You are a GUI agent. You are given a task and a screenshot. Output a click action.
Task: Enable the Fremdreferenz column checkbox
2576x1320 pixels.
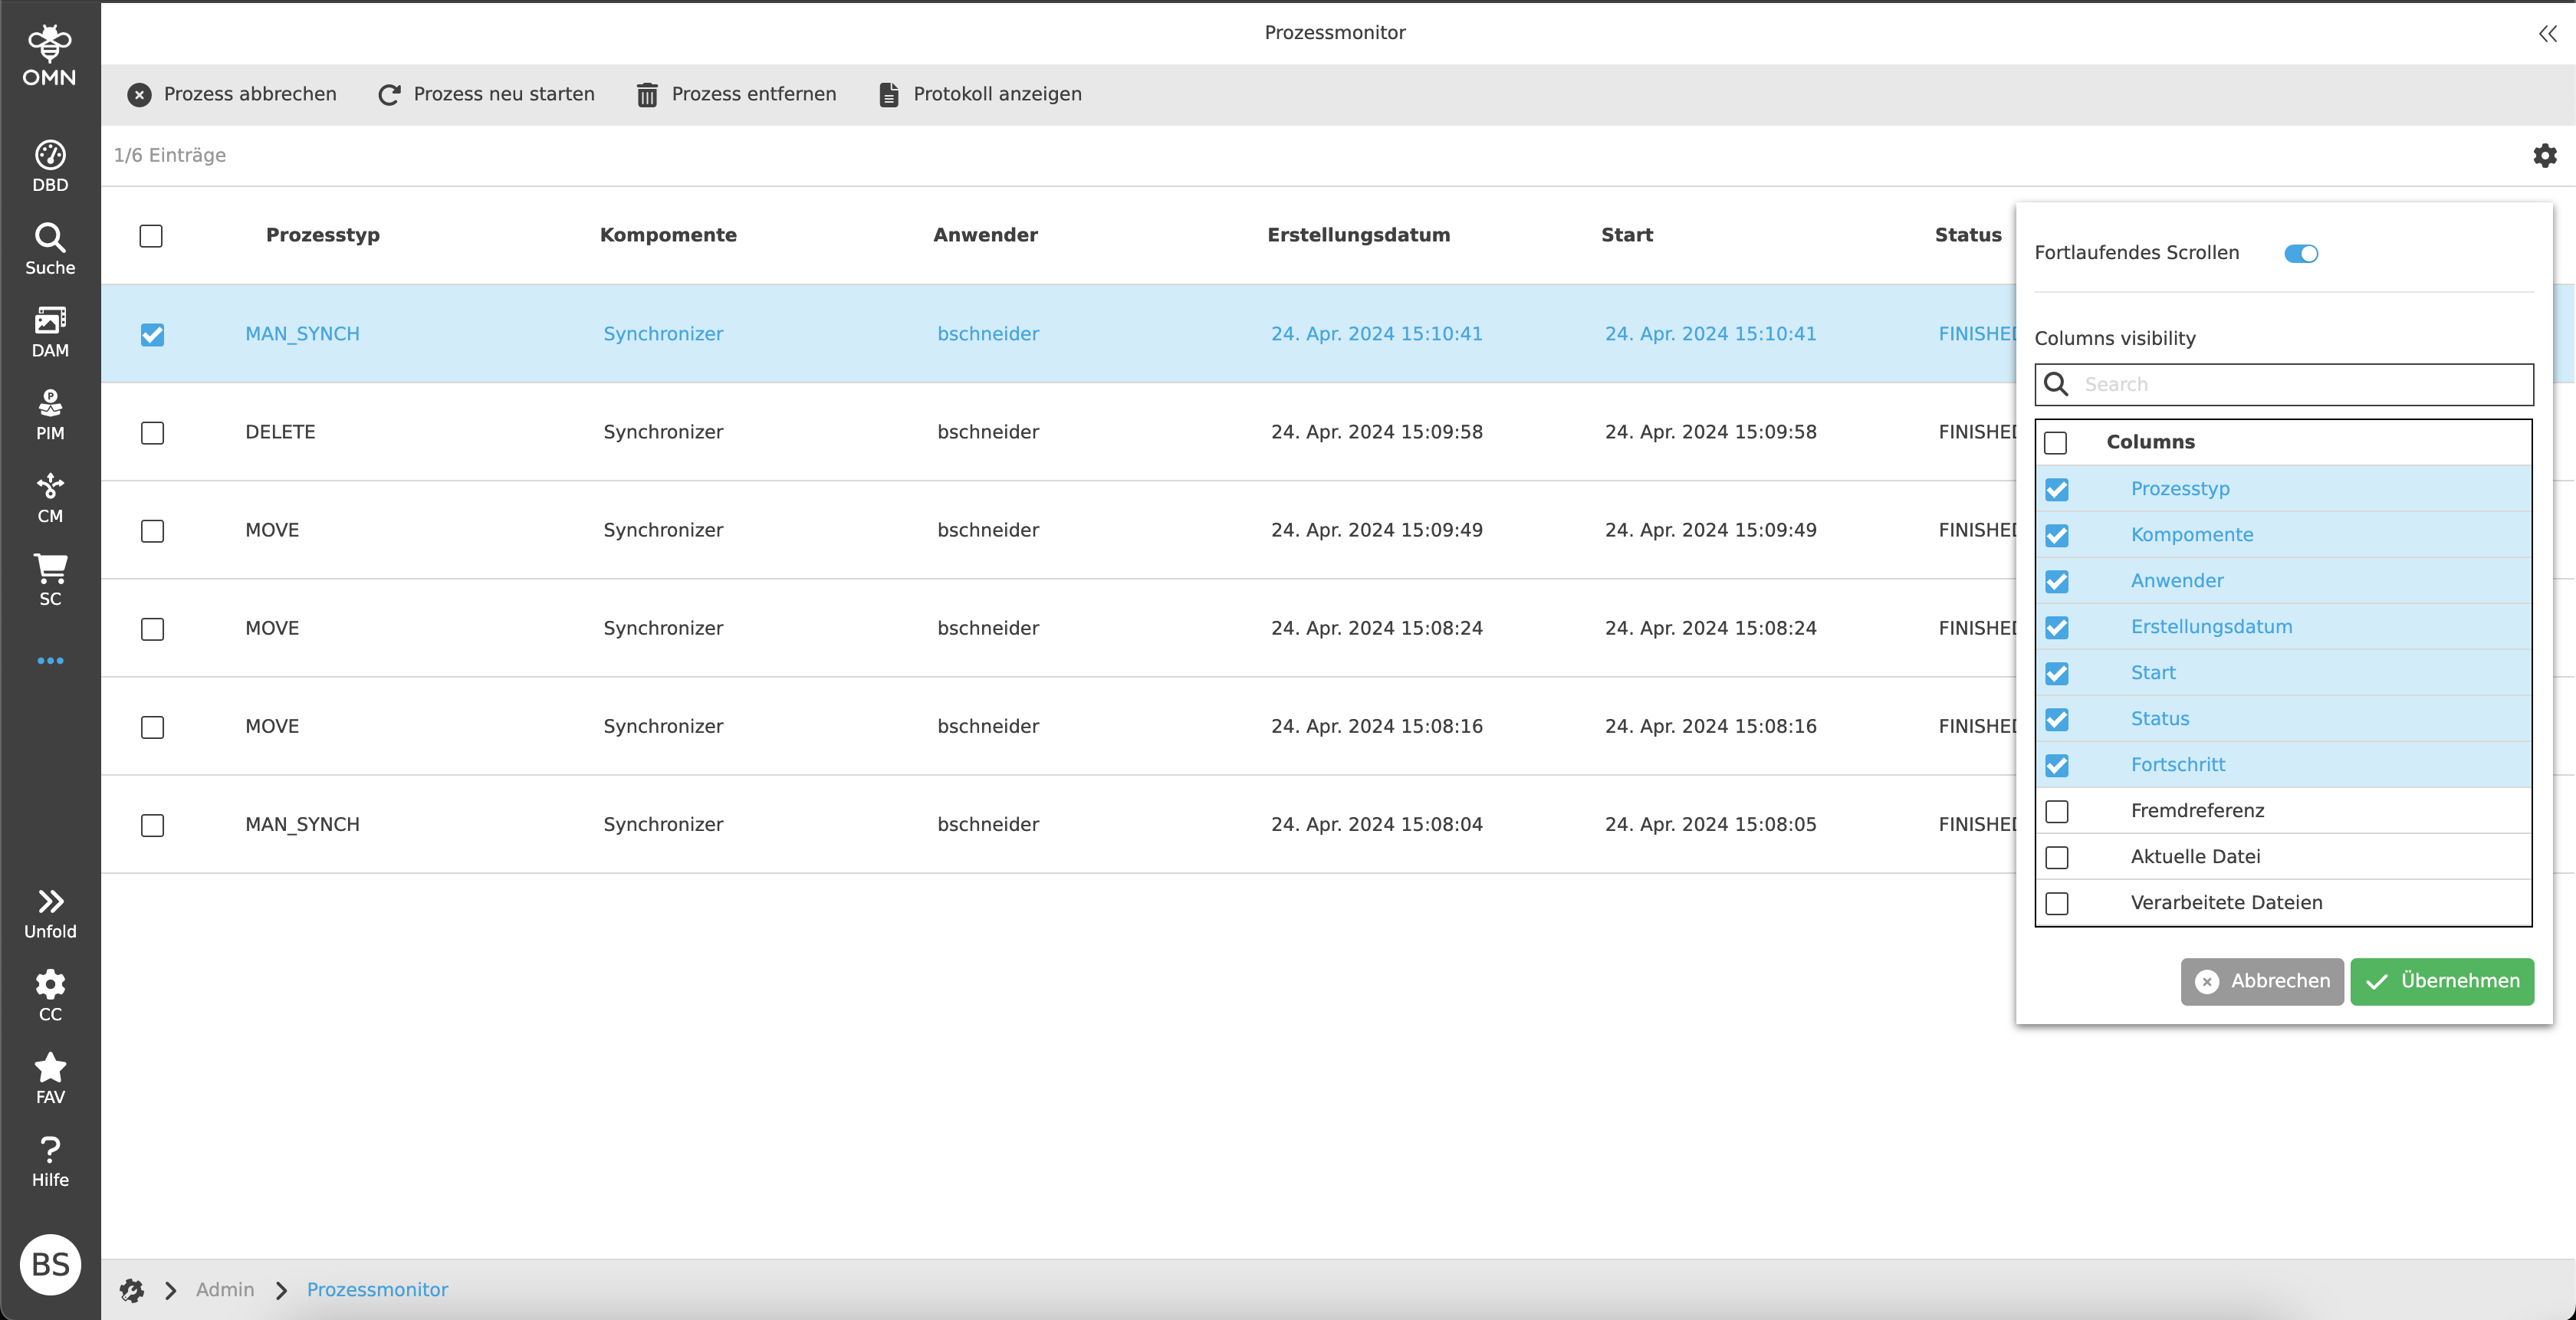tap(2056, 811)
